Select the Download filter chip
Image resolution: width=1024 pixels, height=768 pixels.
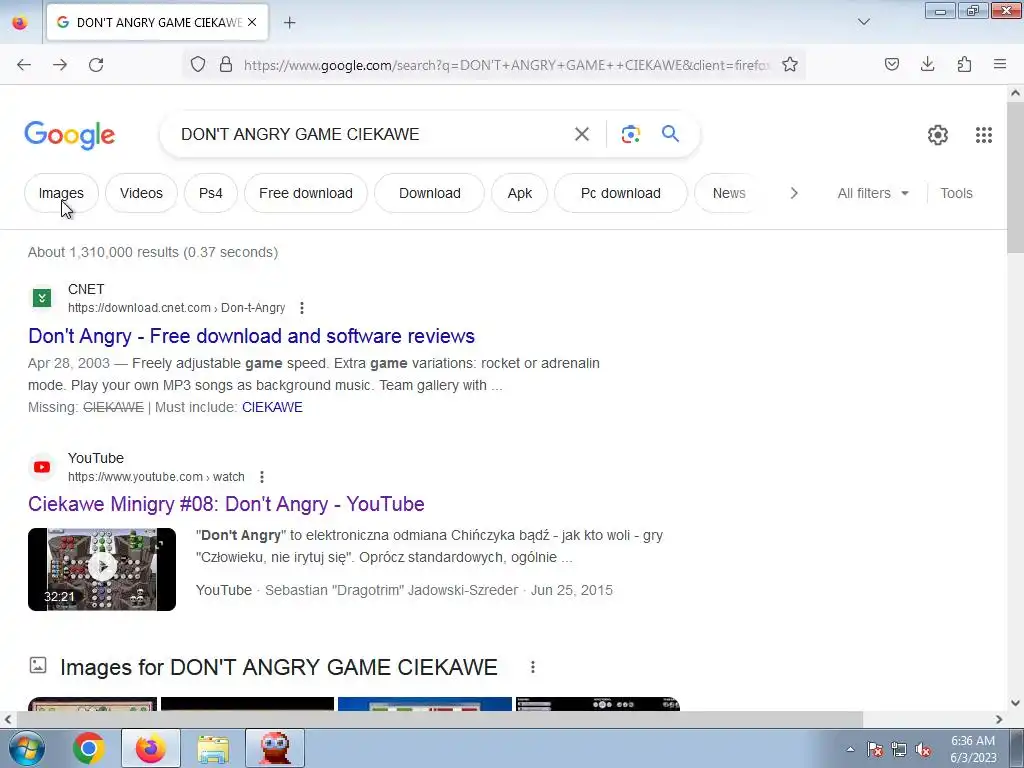[x=430, y=193]
